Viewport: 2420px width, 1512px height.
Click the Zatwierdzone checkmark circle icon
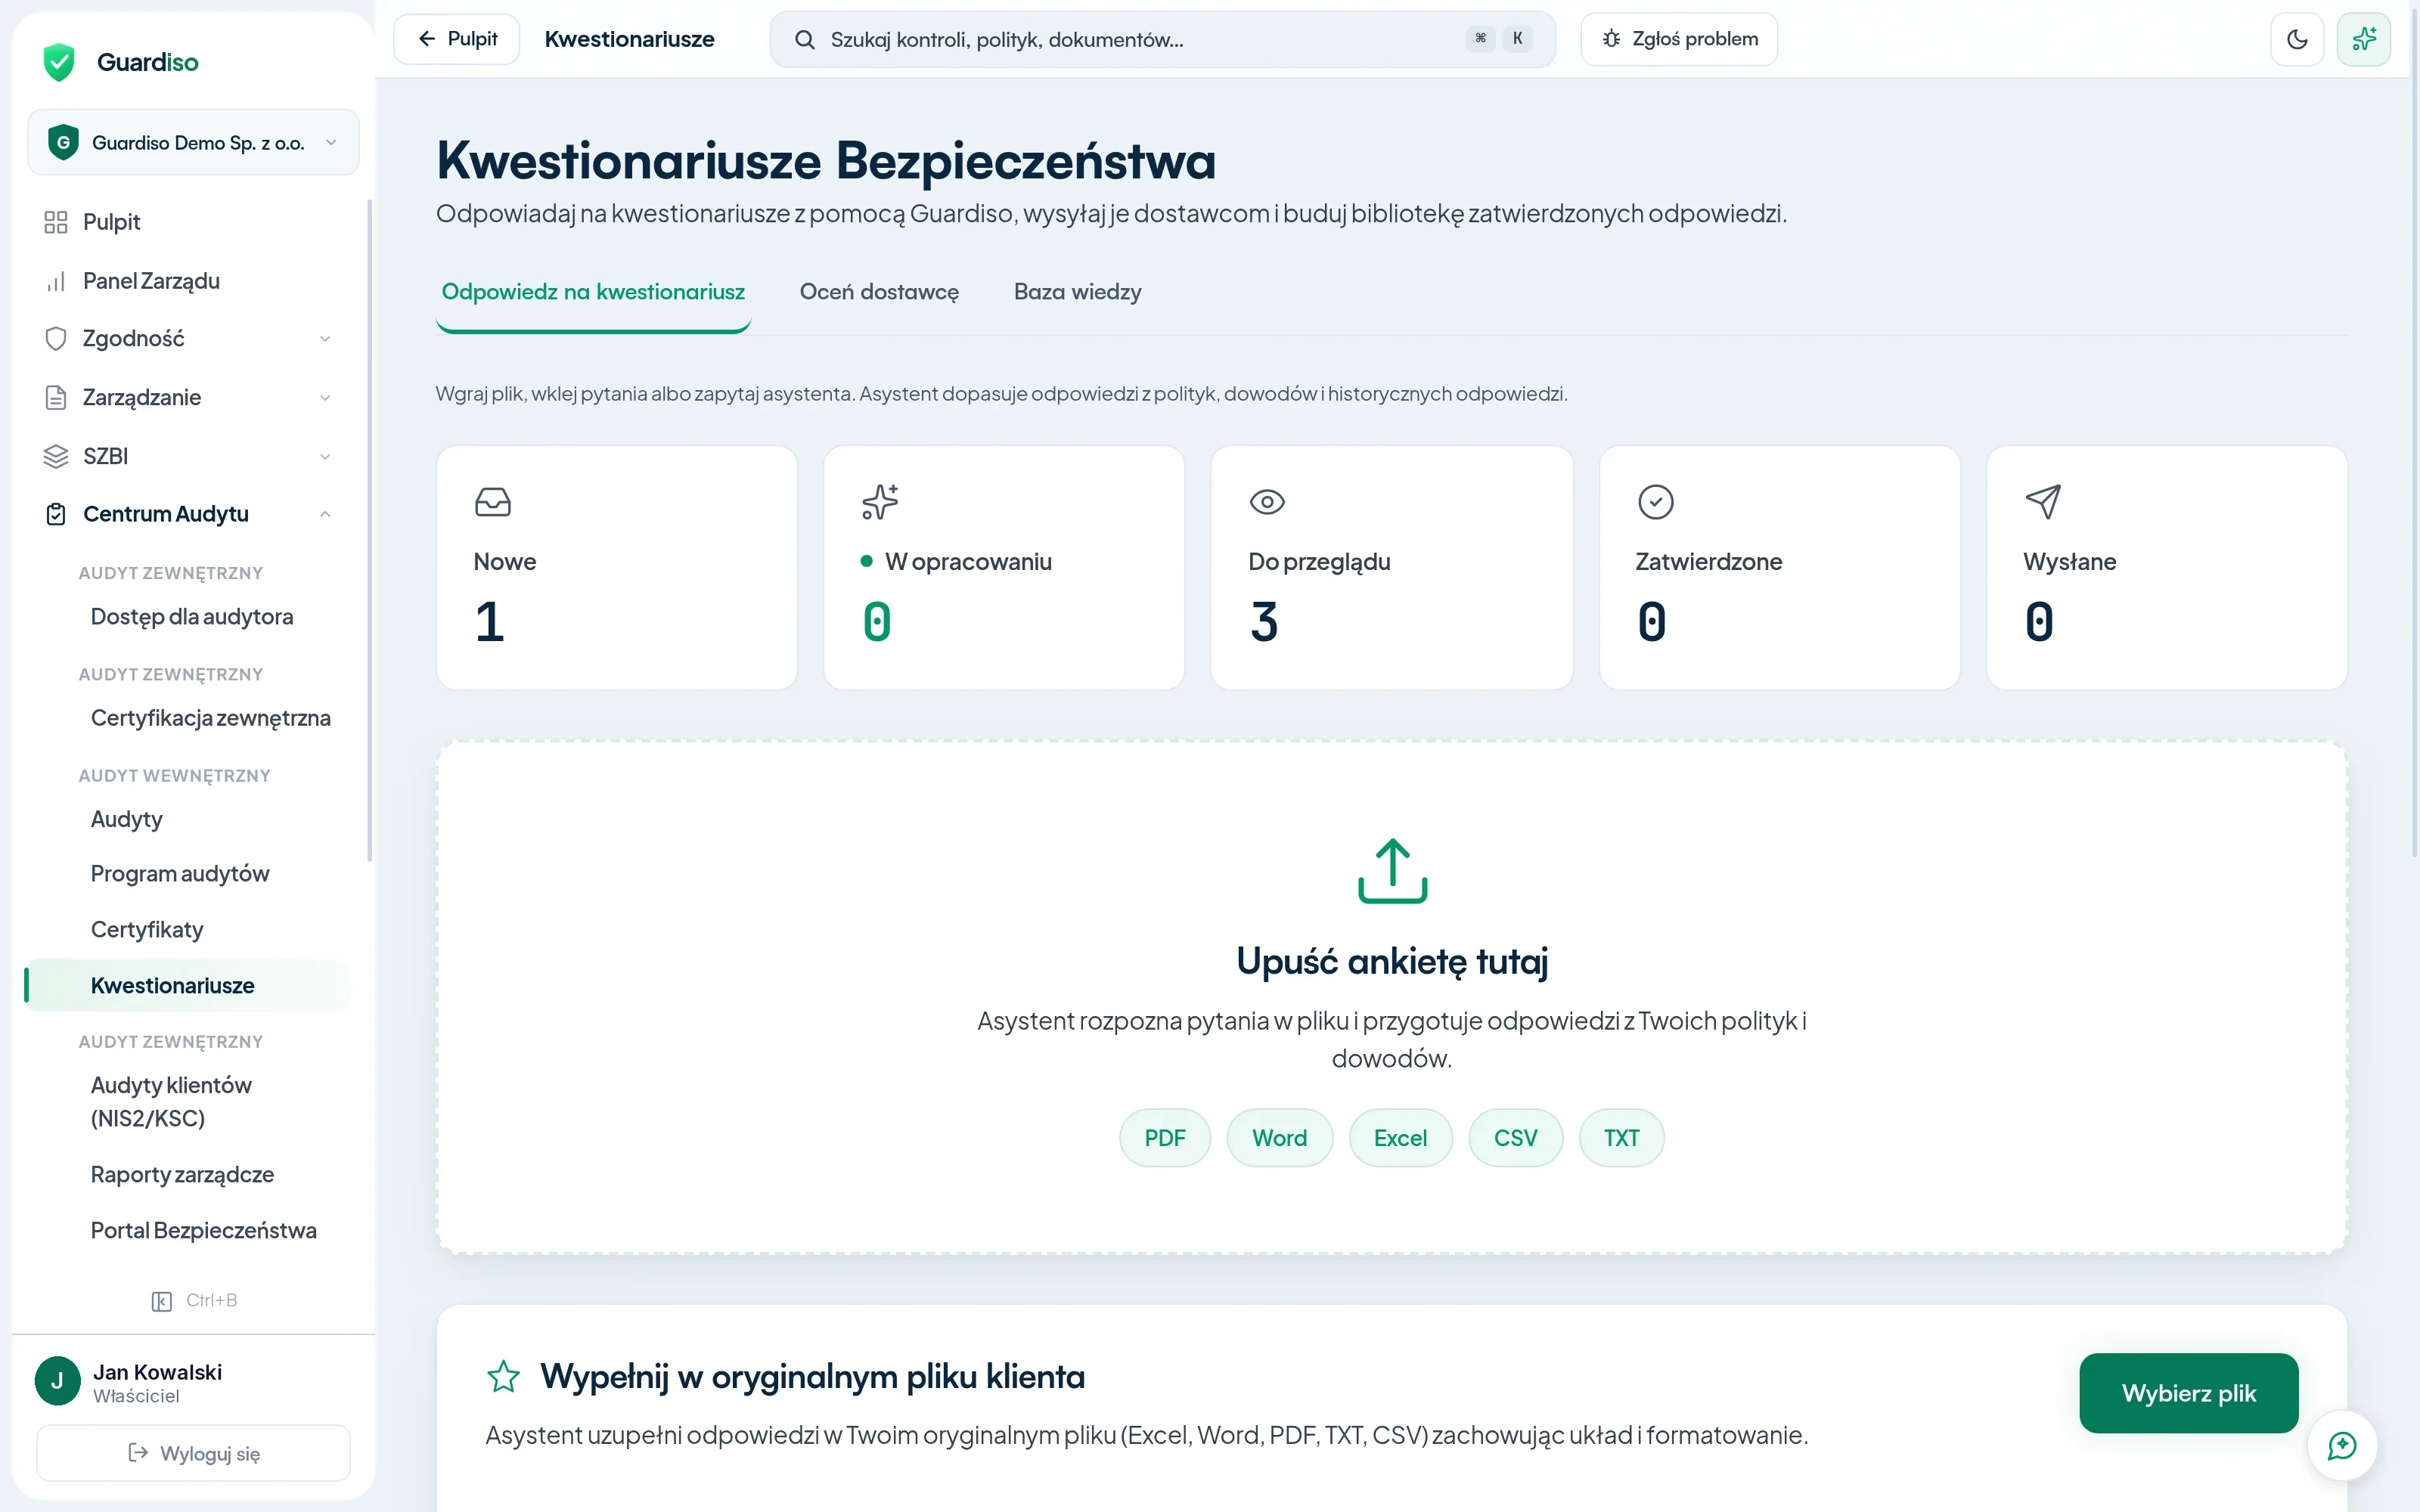pyautogui.click(x=1655, y=502)
